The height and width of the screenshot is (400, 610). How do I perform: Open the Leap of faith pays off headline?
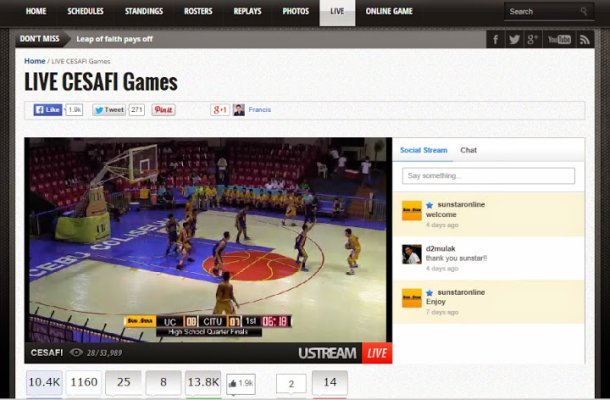click(114, 39)
